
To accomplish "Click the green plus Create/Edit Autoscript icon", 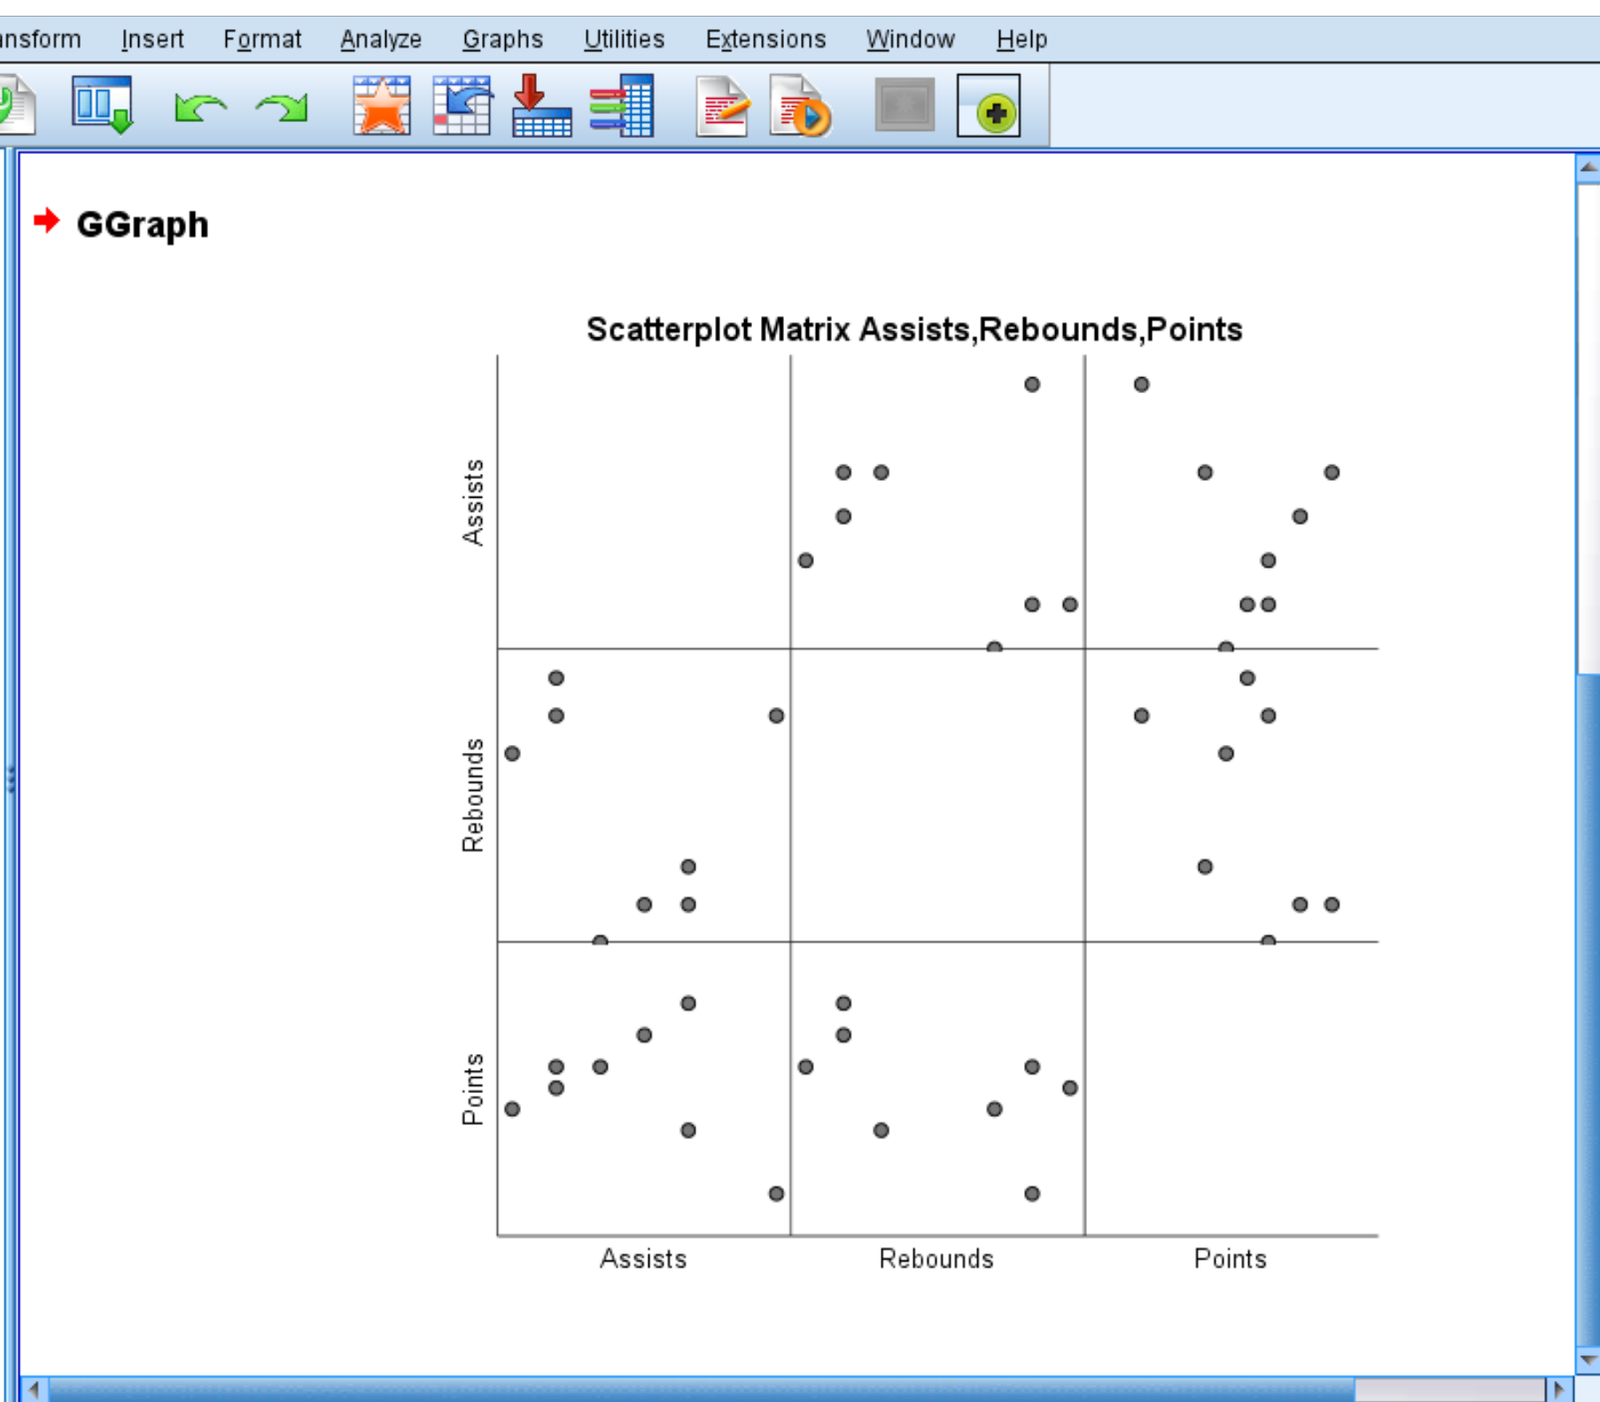I will coord(989,105).
